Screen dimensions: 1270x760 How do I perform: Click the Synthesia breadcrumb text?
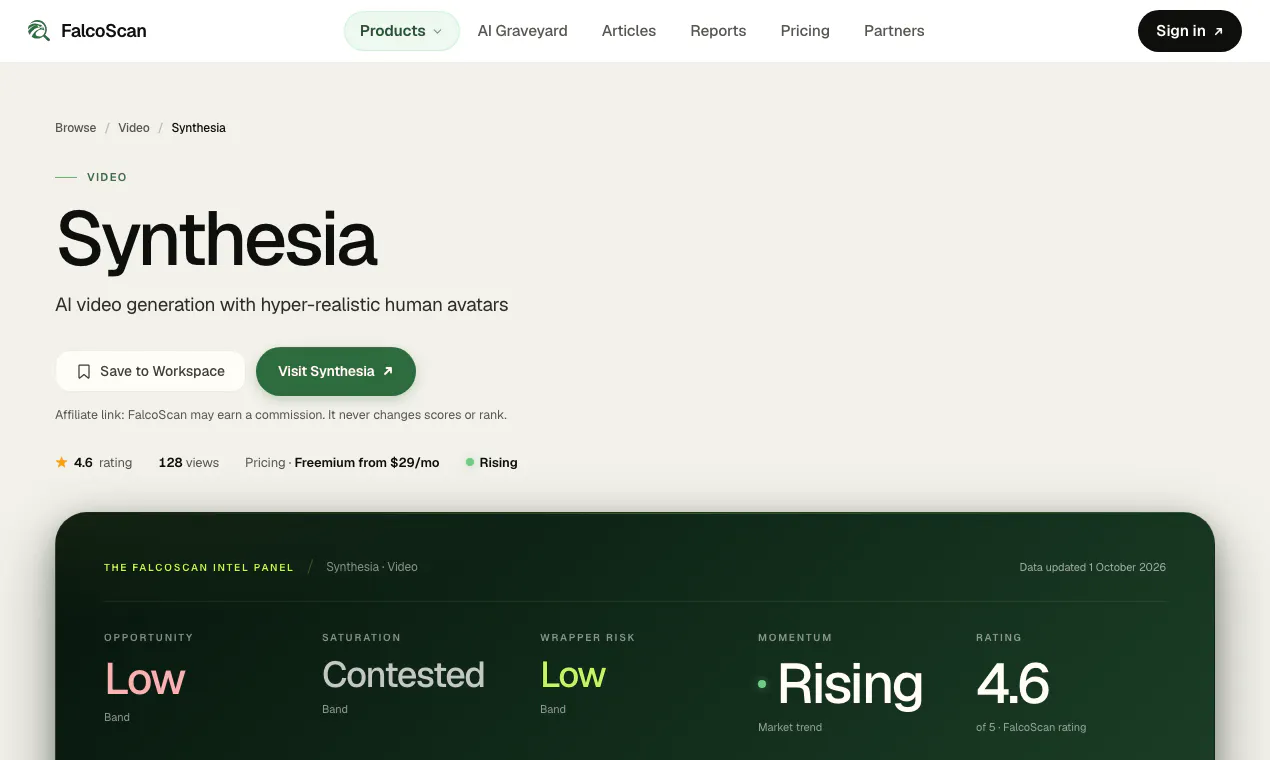[198, 128]
